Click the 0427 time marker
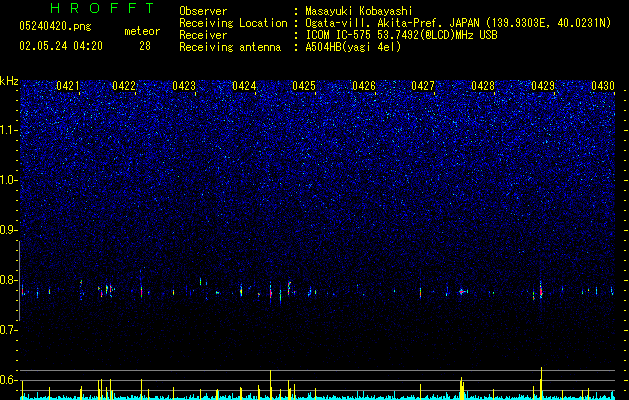Image resolution: width=629 pixels, height=400 pixels. click(423, 86)
